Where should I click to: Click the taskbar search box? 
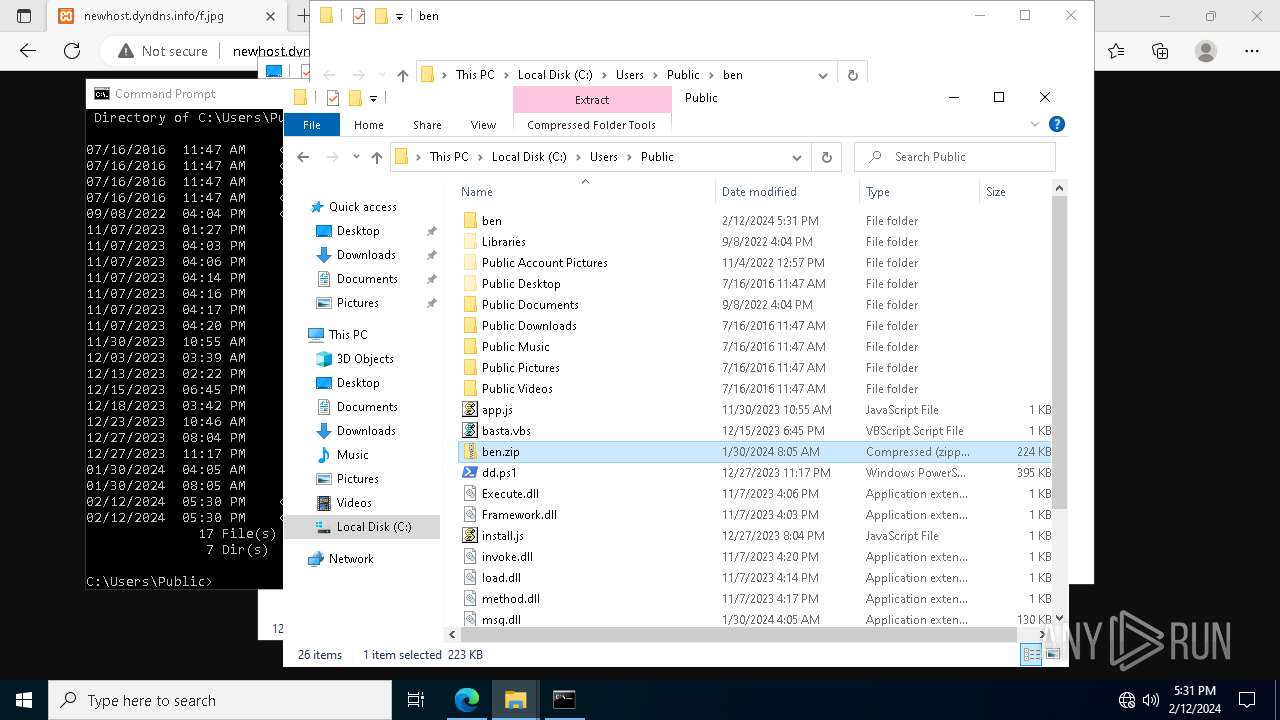pos(220,700)
